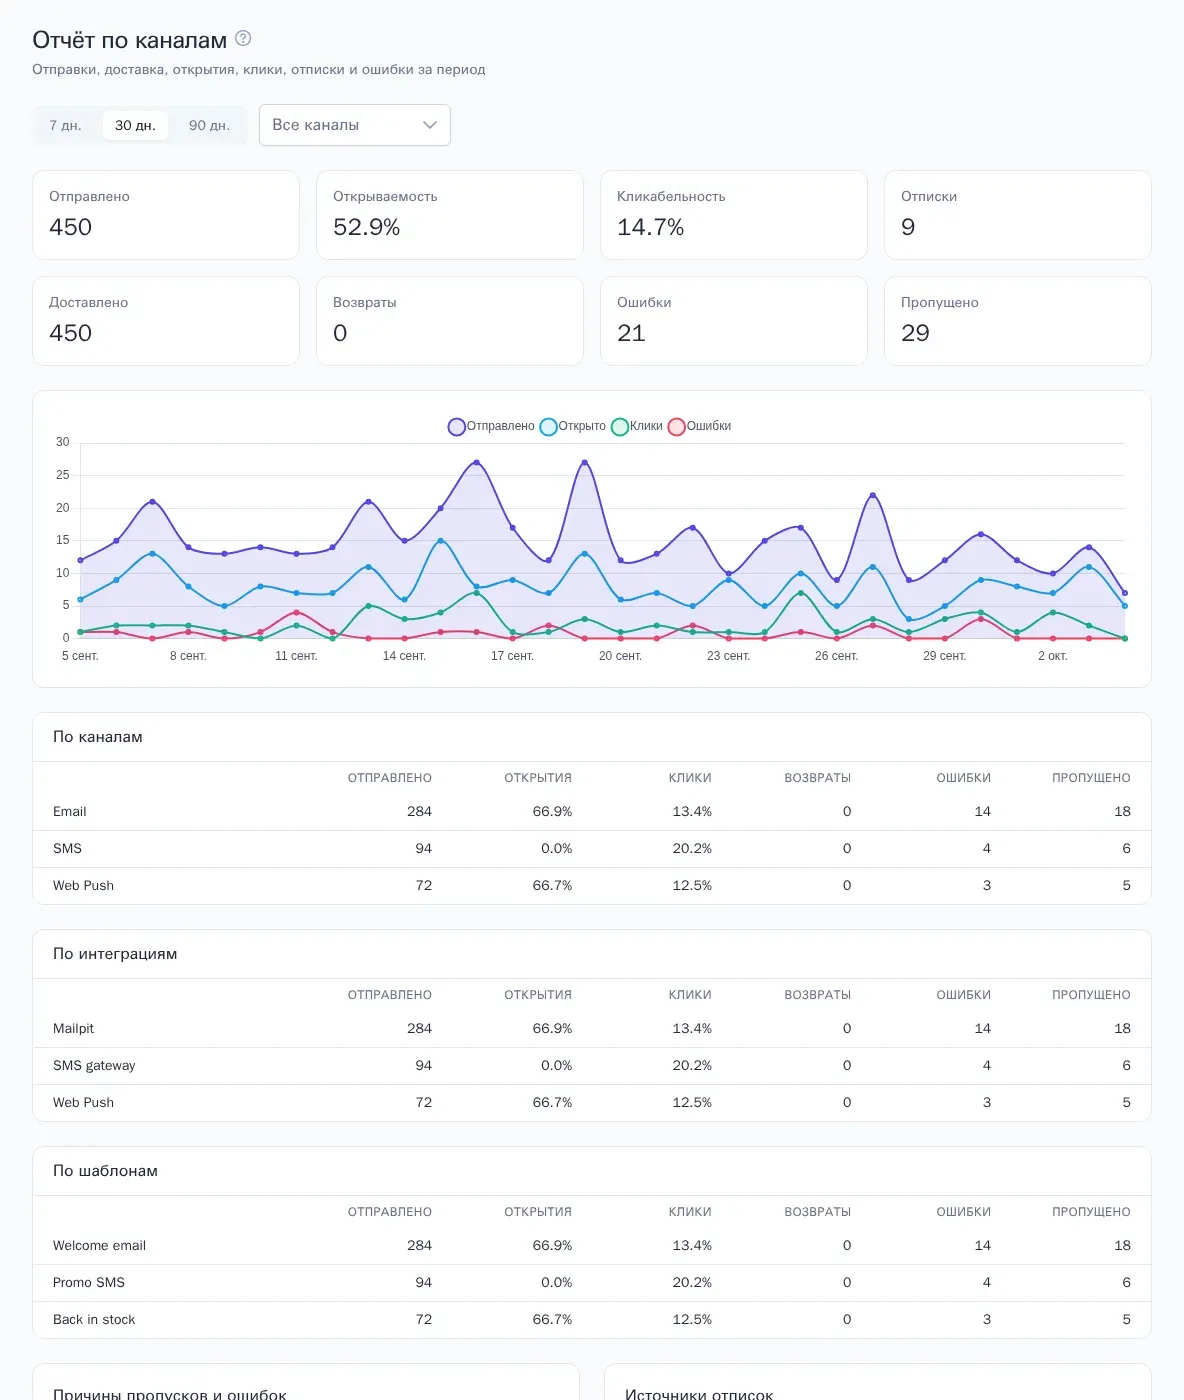Screen dimensions: 1184x1400
Task: Open the Все каналы dropdown
Action: pos(355,125)
